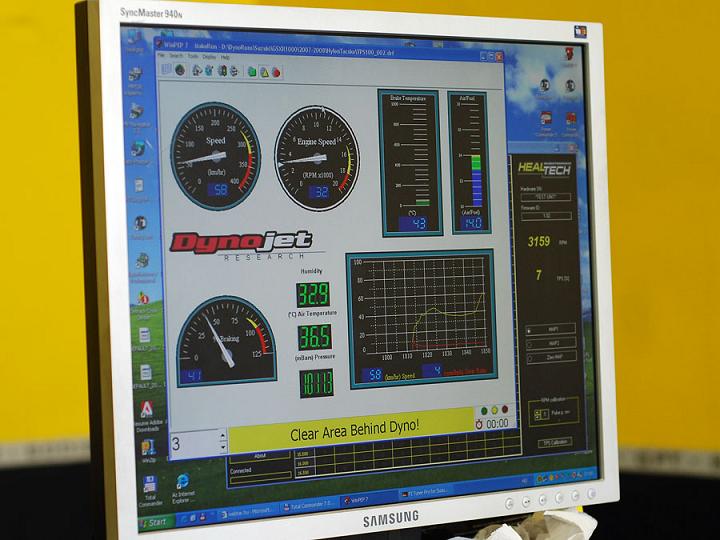720x540 pixels.
Task: Switch to WinPEP 7 in taskbar
Action: click(x=368, y=500)
